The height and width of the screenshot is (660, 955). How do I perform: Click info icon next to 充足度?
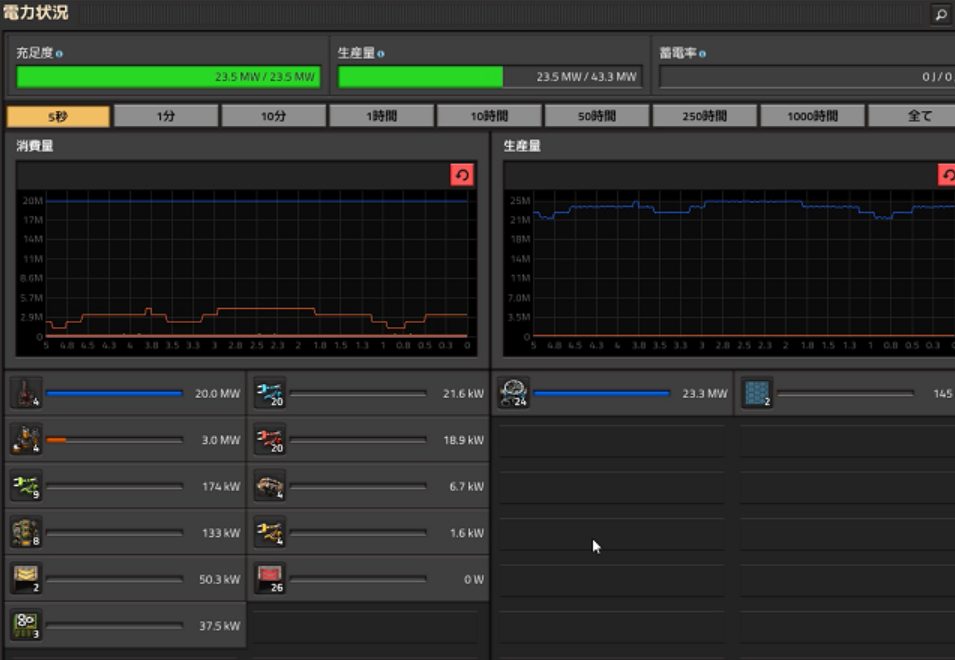59,54
